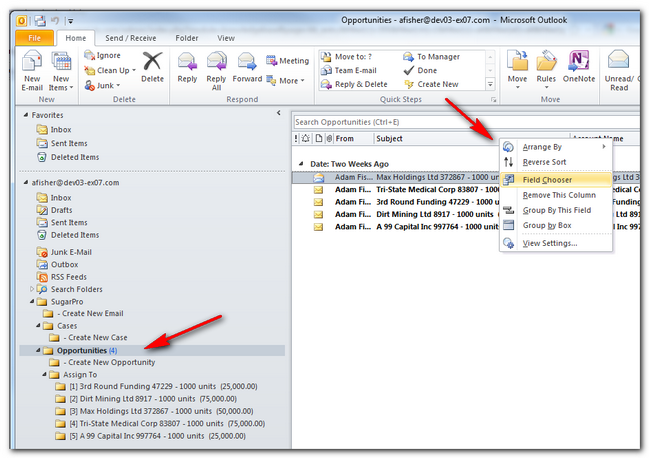Click the Meeting reply button
The width and height of the screenshot is (649, 458).
[x=288, y=61]
